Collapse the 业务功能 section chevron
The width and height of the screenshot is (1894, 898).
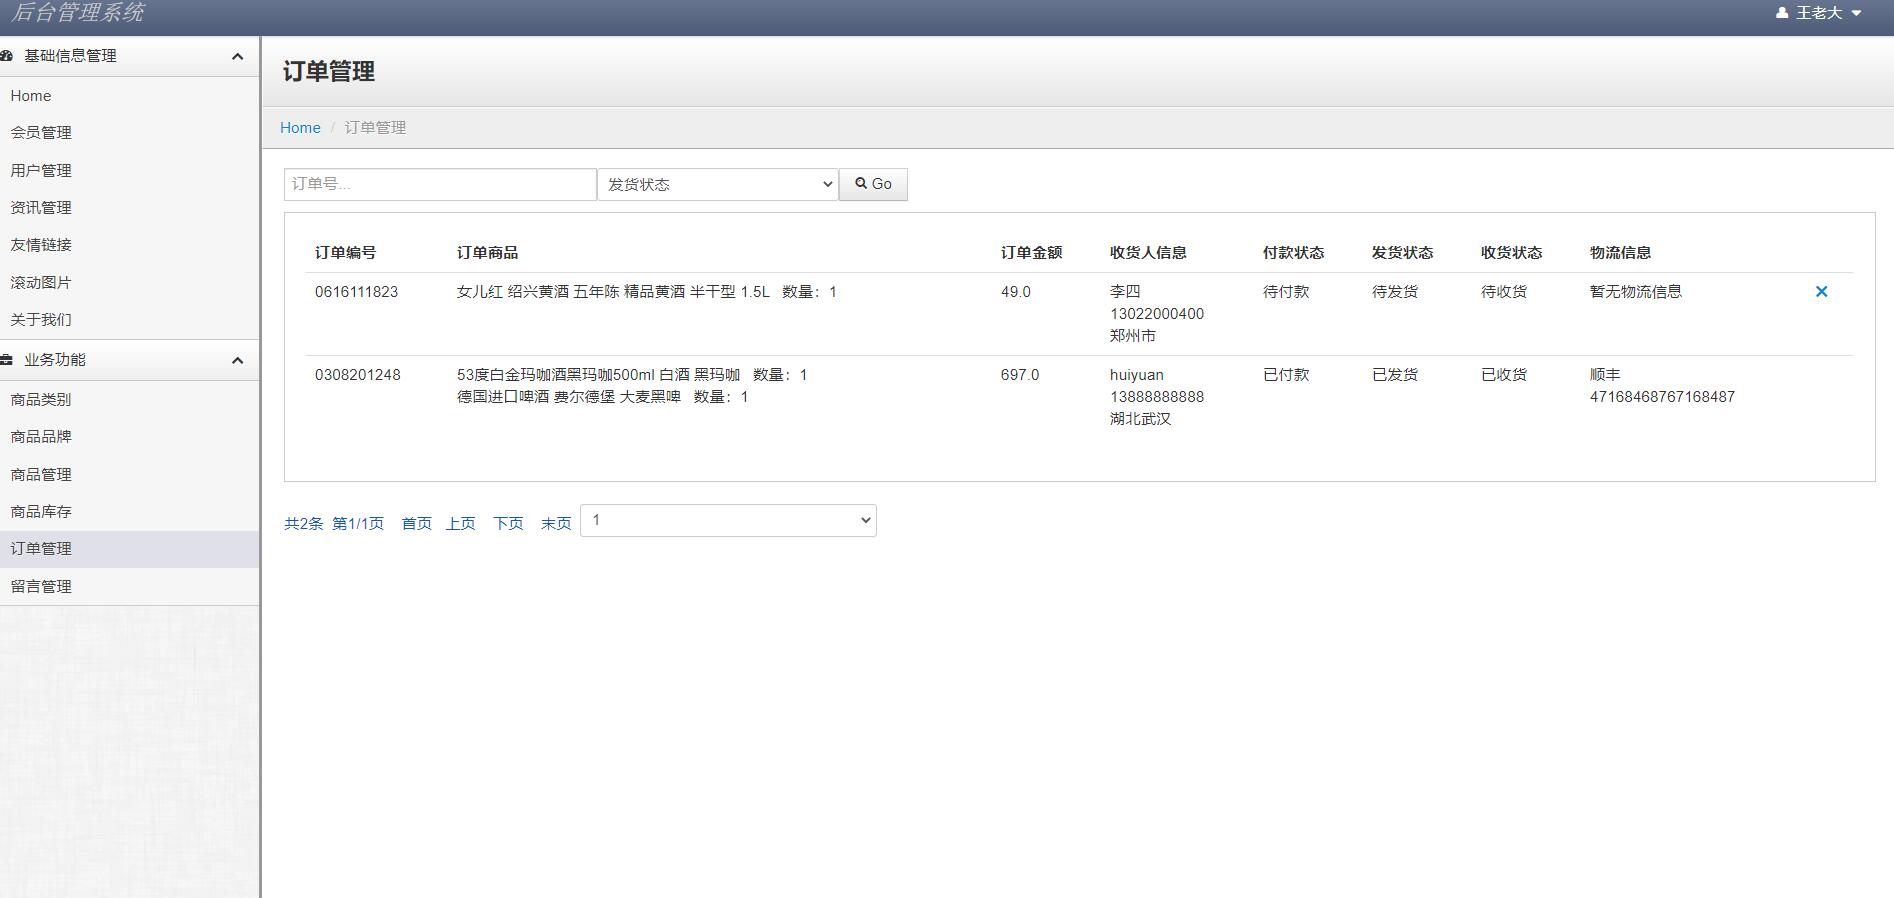pyautogui.click(x=237, y=361)
